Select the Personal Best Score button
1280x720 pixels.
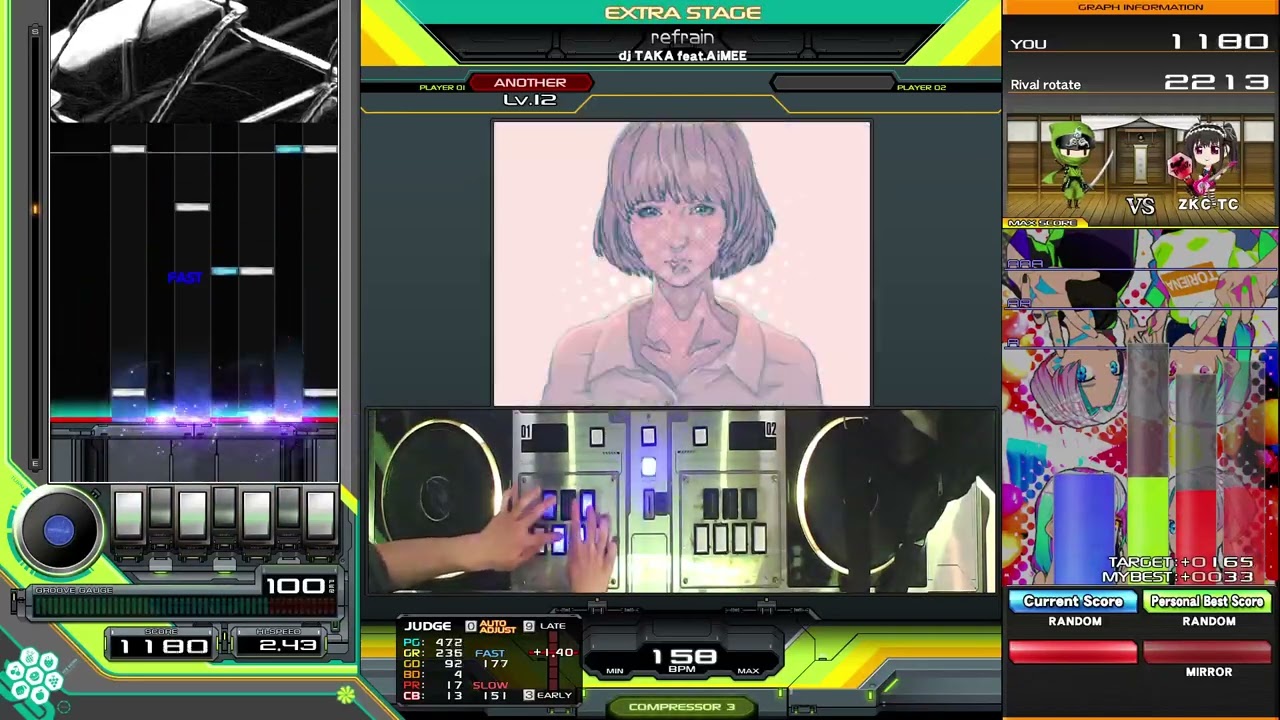tap(1207, 602)
